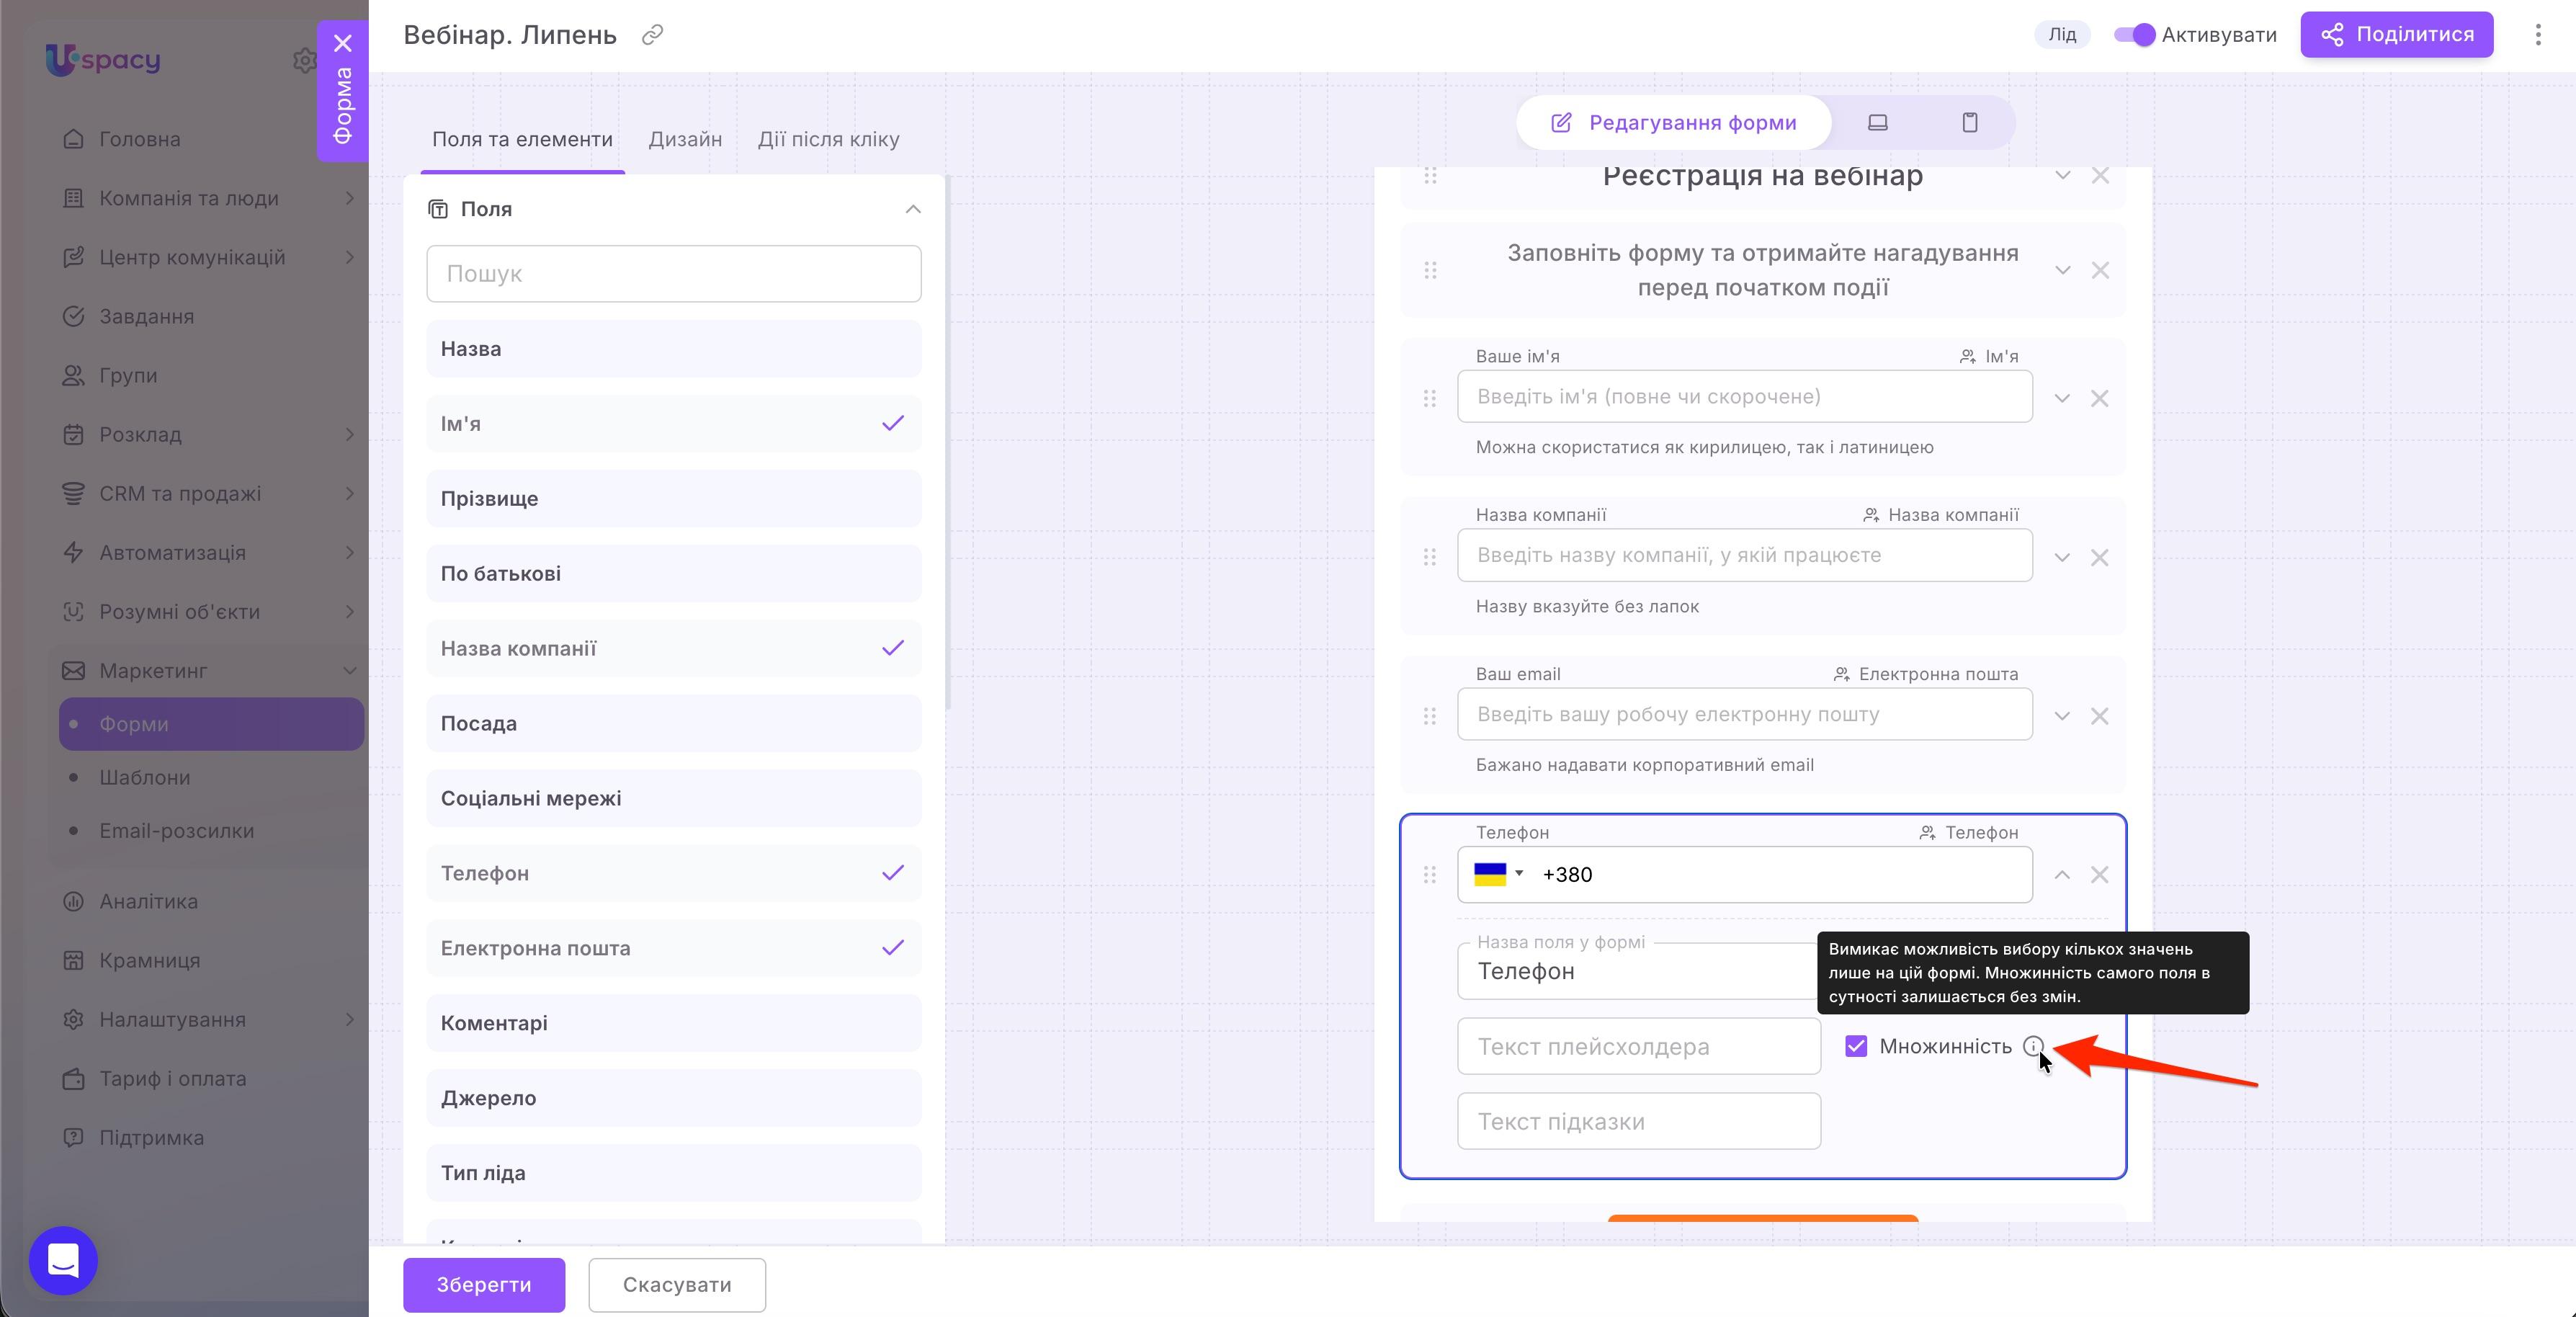Open Аналітика in sidebar
The height and width of the screenshot is (1317, 2576).
[148, 901]
